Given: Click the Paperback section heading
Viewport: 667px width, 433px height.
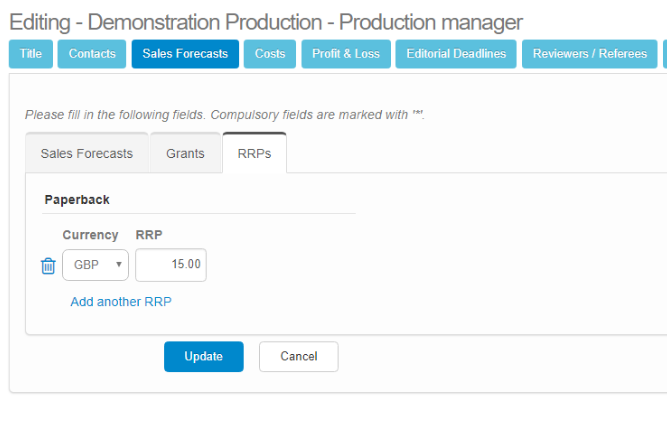Looking at the screenshot, I should point(77,199).
